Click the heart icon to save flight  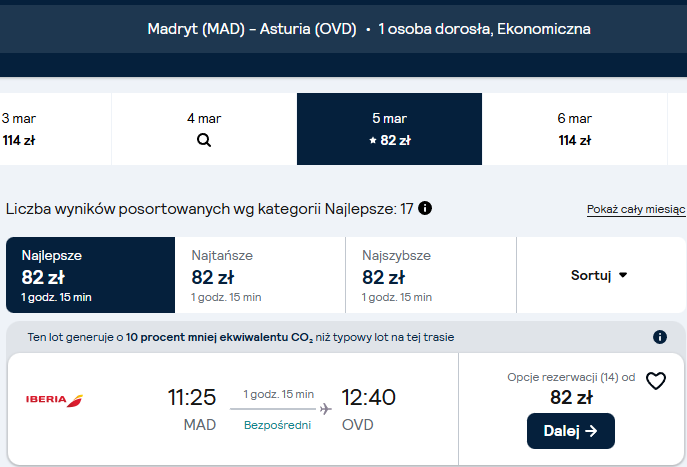click(x=656, y=381)
